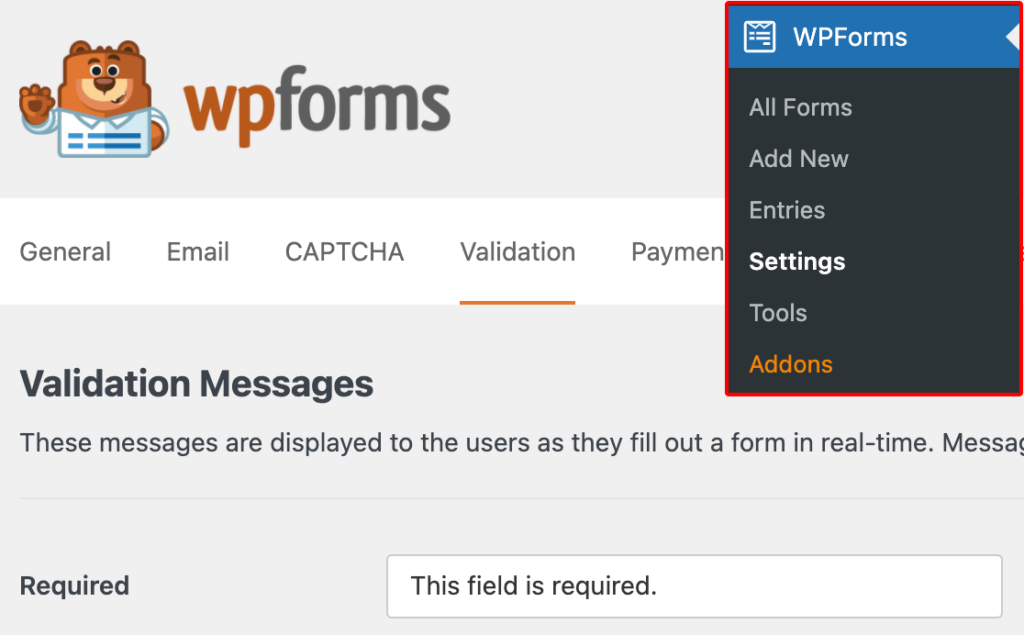
Task: Switch to the partially hidden Payments tab
Action: 678,252
